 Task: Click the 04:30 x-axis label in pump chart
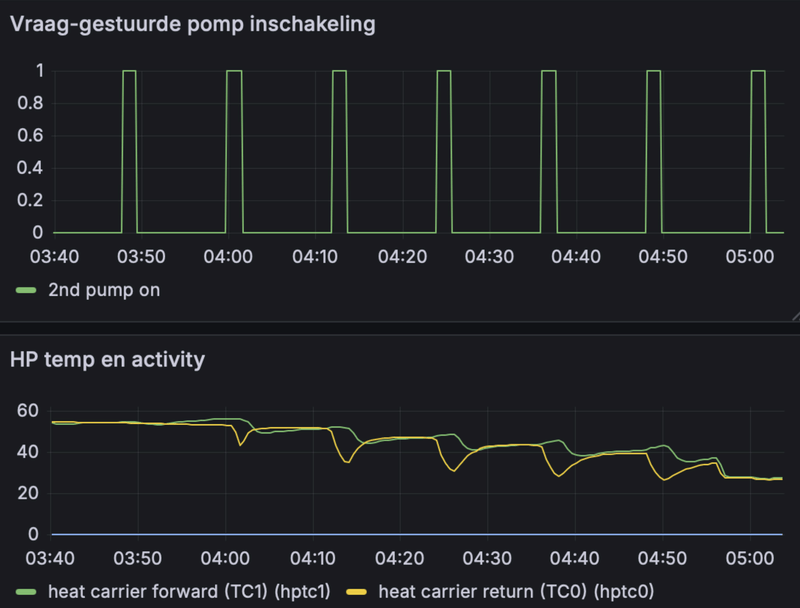(x=489, y=257)
